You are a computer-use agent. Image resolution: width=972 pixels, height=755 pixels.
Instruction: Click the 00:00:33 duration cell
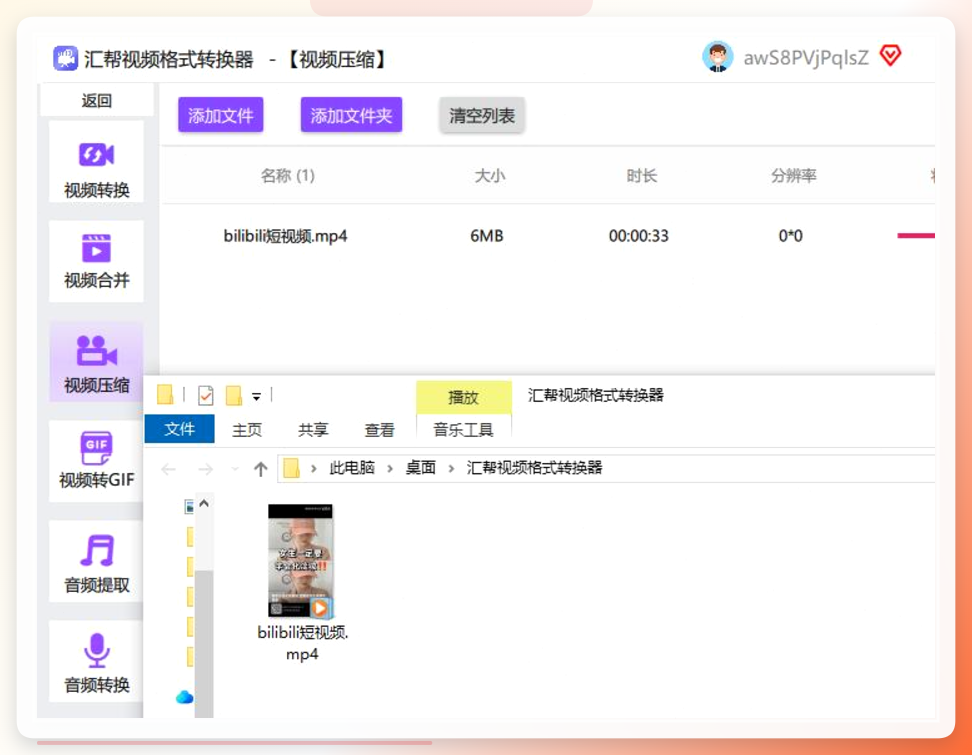[638, 236]
